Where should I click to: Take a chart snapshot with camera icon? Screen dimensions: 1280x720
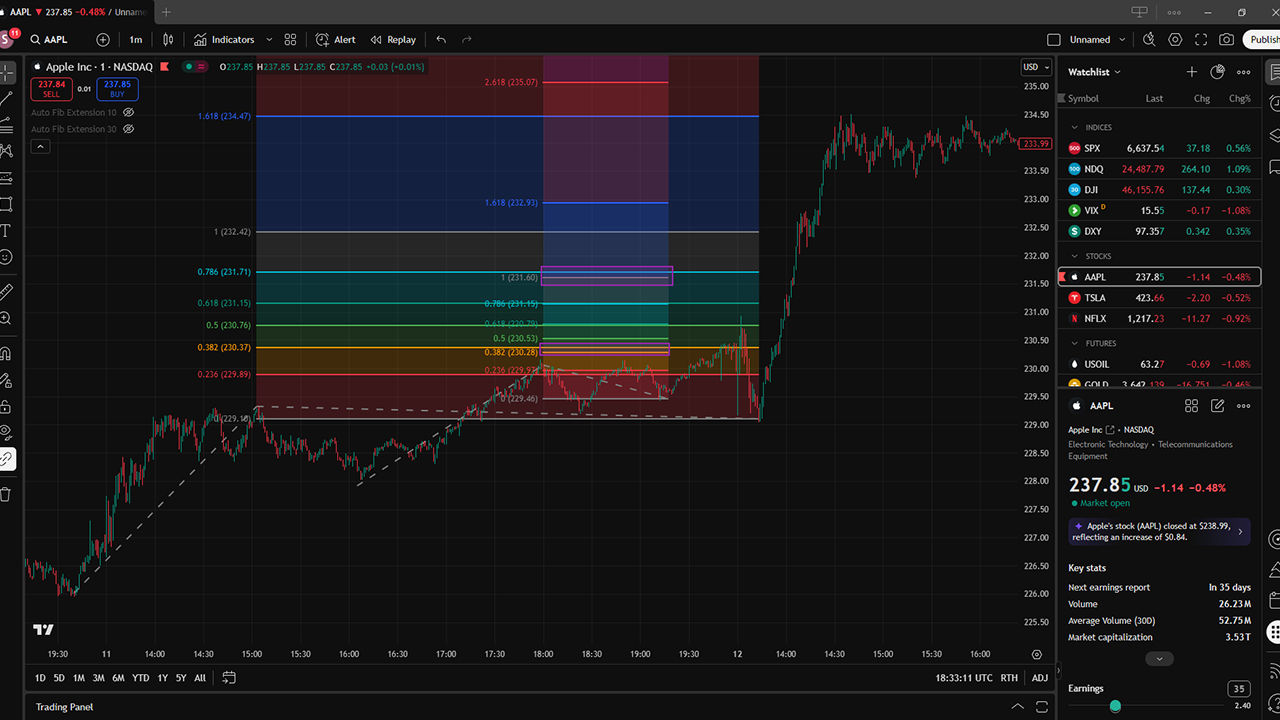(x=1226, y=40)
